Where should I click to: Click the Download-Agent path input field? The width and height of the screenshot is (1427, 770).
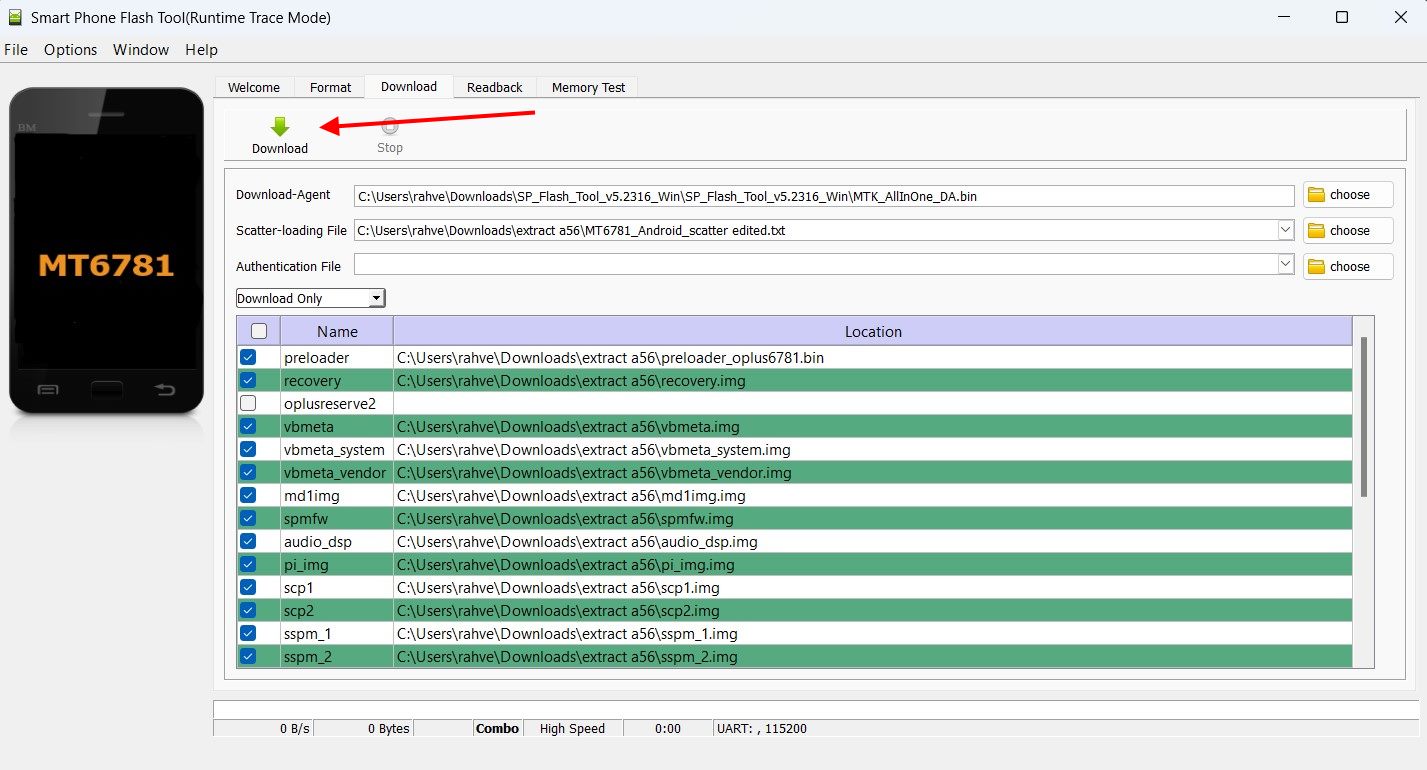click(824, 196)
